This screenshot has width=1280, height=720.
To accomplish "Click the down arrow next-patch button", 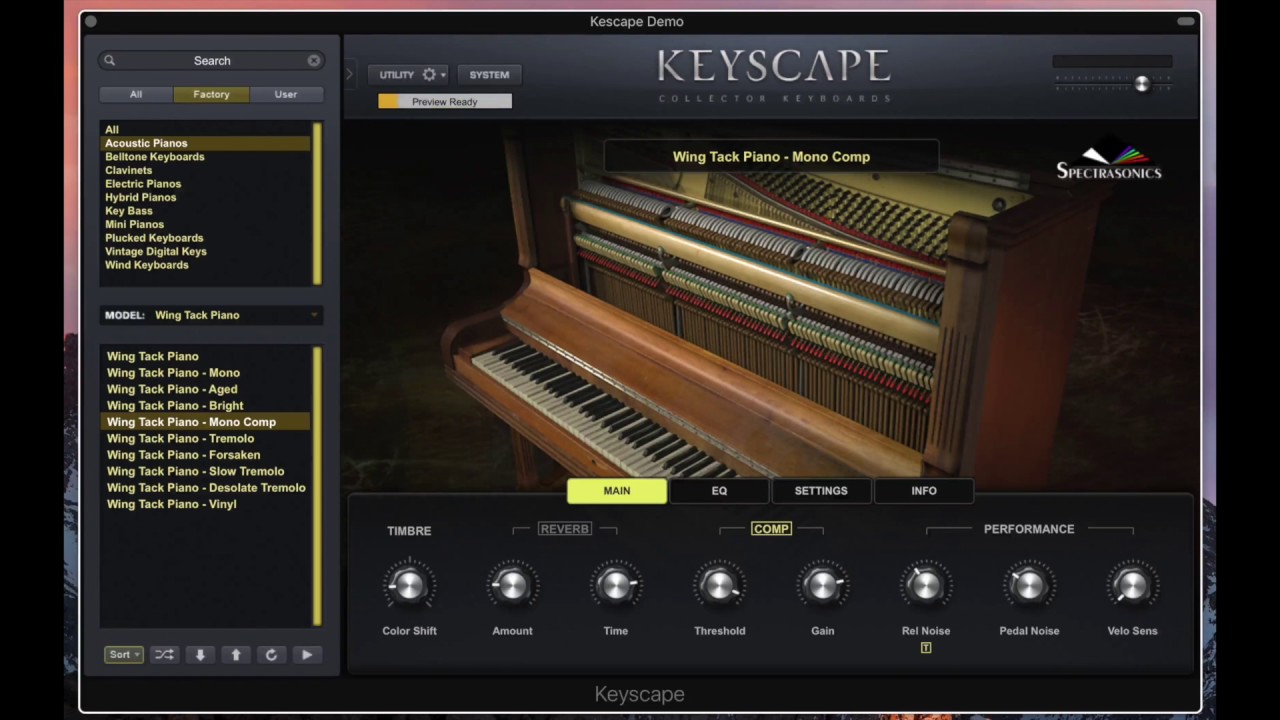I will 200,655.
